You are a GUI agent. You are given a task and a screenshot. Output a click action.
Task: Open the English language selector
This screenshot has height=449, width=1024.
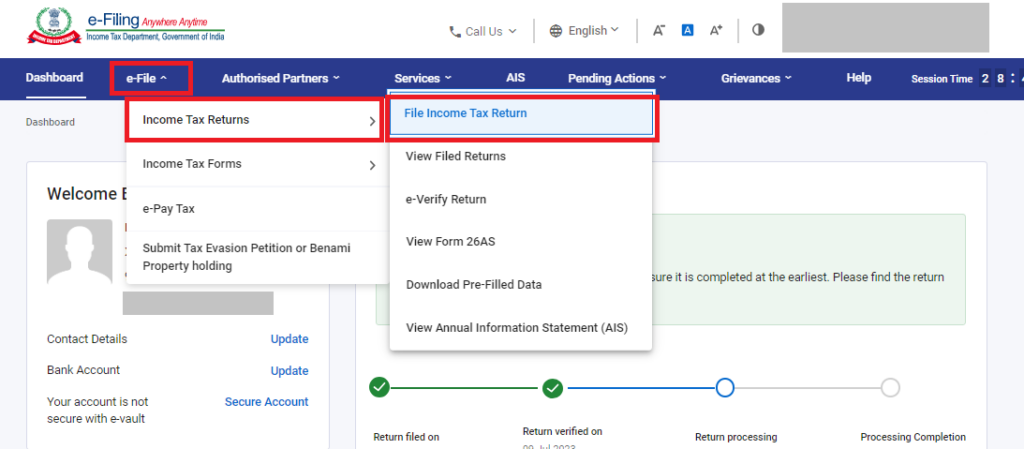584,31
